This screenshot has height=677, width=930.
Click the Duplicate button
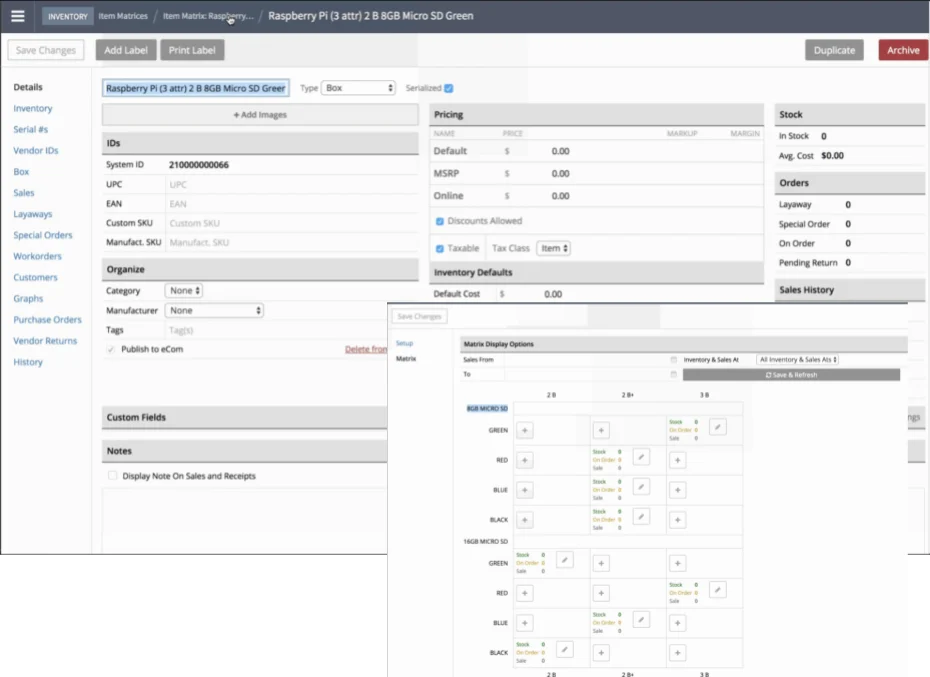[834, 50]
